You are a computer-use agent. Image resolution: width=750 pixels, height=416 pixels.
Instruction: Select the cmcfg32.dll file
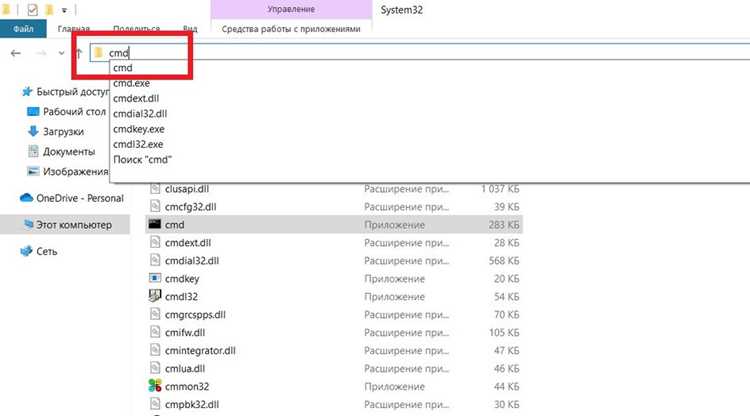[x=190, y=207]
